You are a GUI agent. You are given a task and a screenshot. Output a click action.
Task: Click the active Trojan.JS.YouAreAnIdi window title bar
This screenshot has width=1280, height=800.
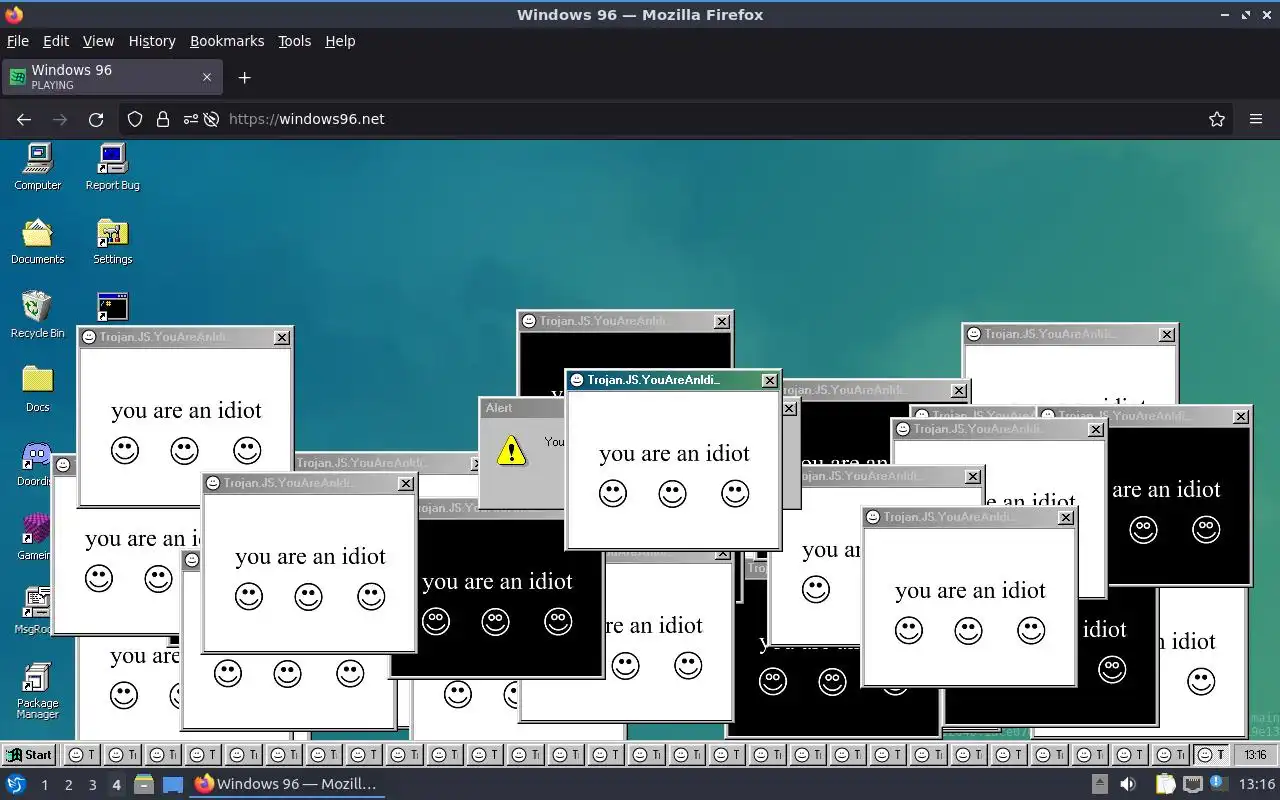[673, 380]
